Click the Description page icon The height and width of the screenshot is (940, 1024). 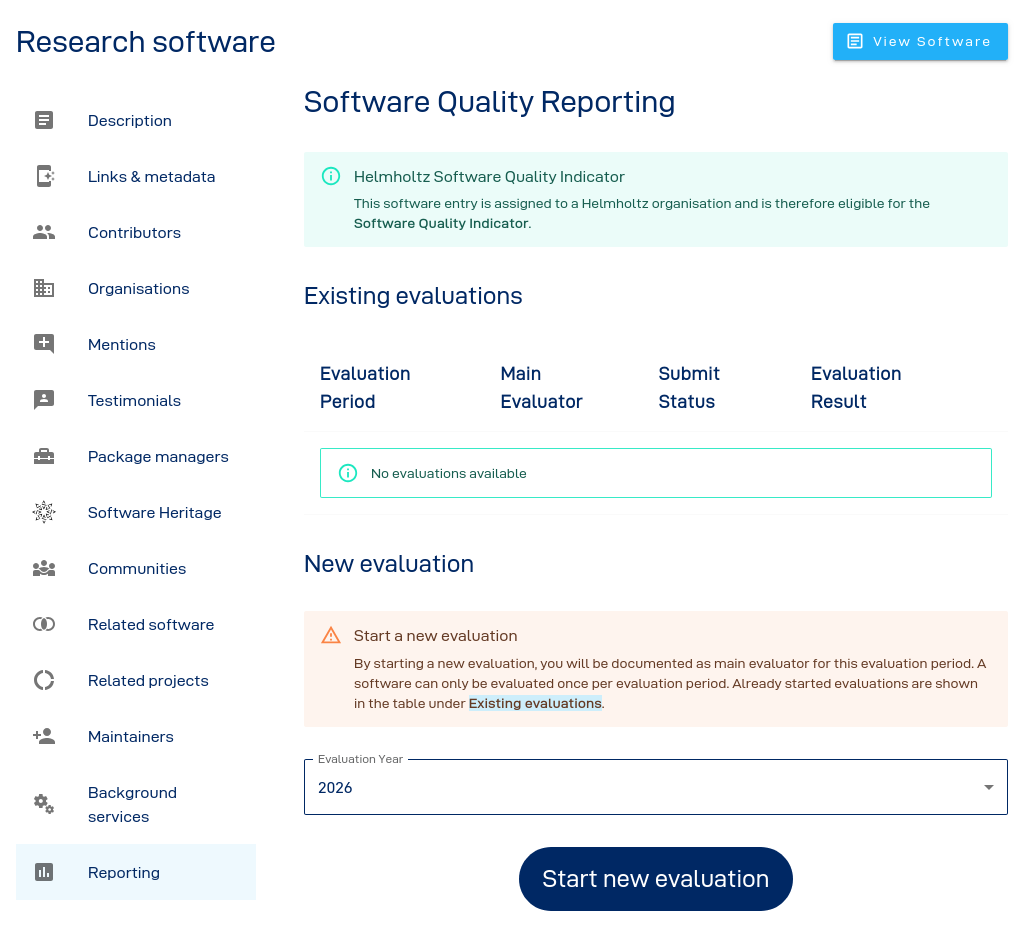click(x=44, y=120)
